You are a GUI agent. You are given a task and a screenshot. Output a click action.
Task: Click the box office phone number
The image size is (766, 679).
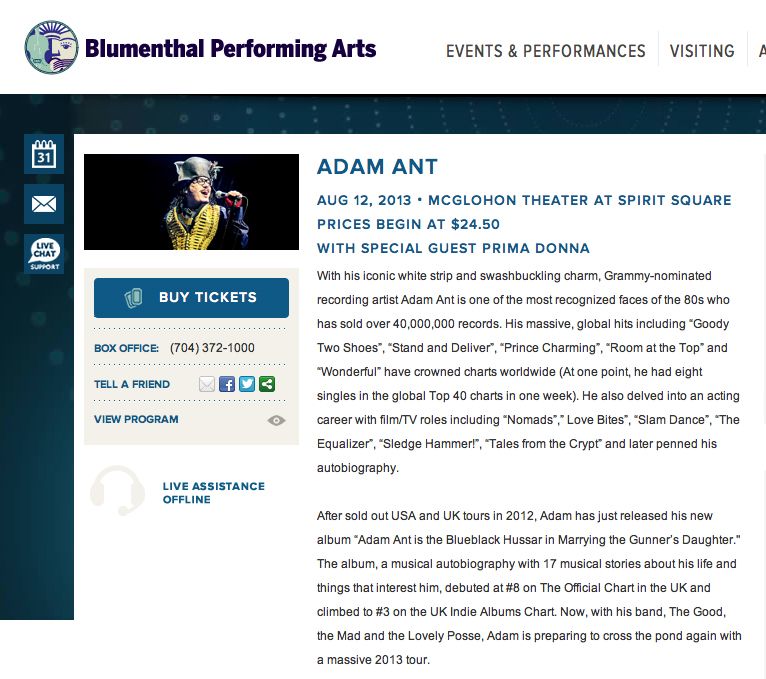[212, 348]
